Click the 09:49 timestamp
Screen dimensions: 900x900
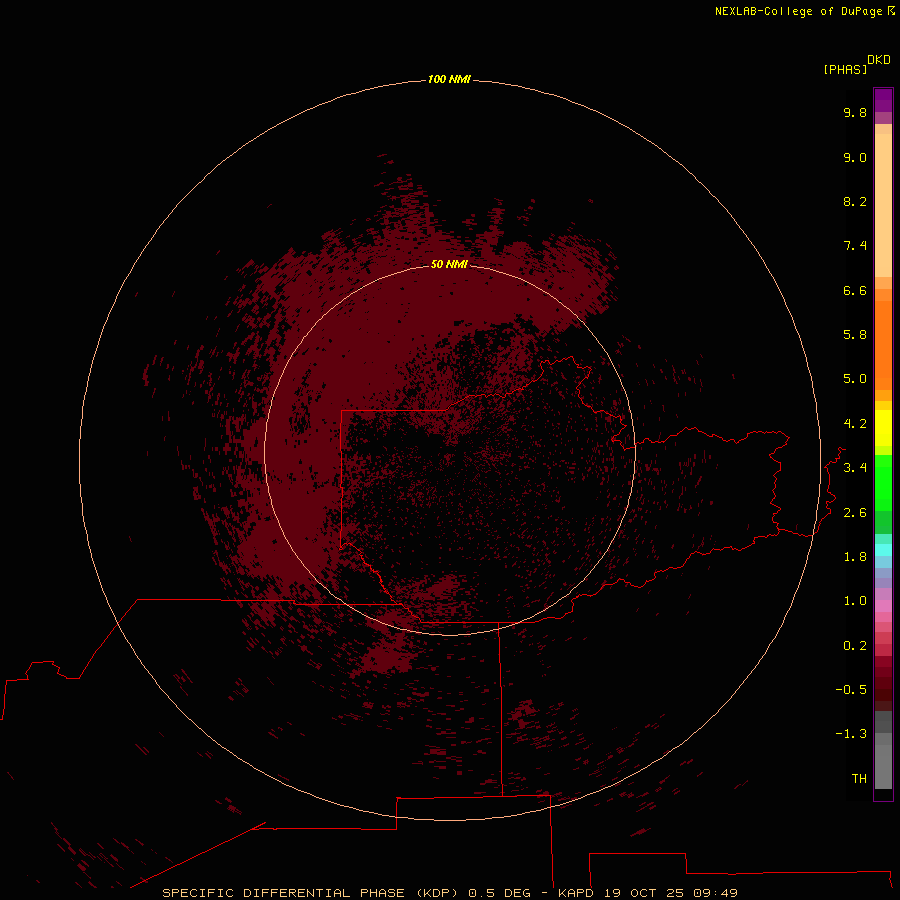tap(715, 893)
